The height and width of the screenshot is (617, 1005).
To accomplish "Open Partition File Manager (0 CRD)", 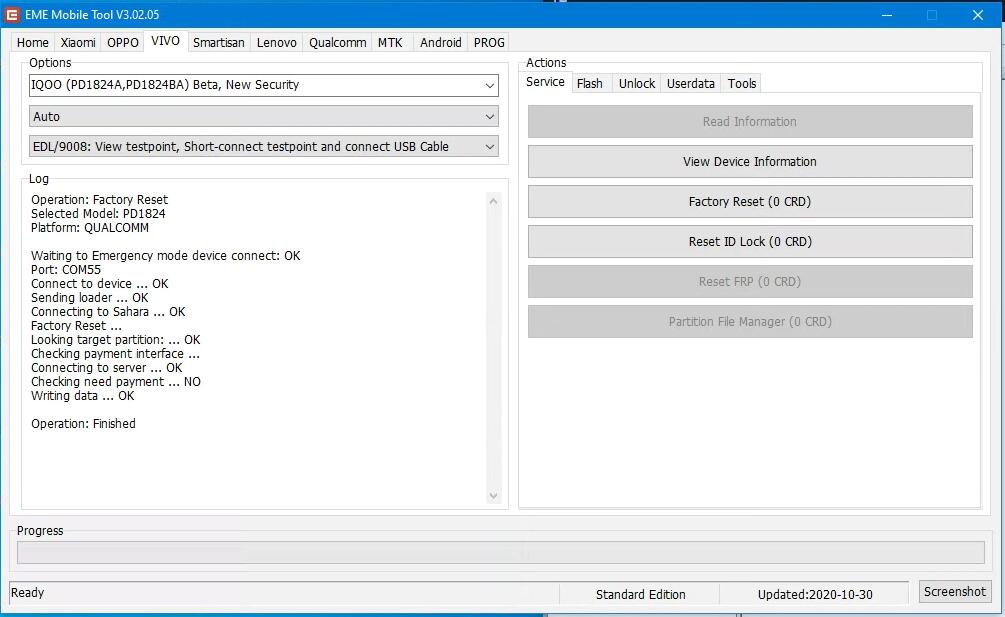I will pos(750,322).
